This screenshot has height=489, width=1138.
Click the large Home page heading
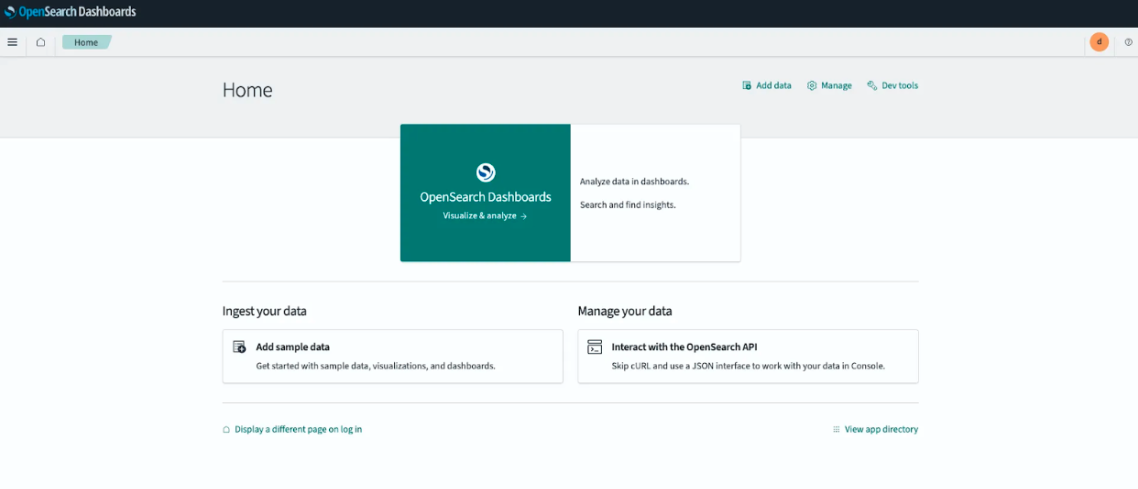point(247,90)
